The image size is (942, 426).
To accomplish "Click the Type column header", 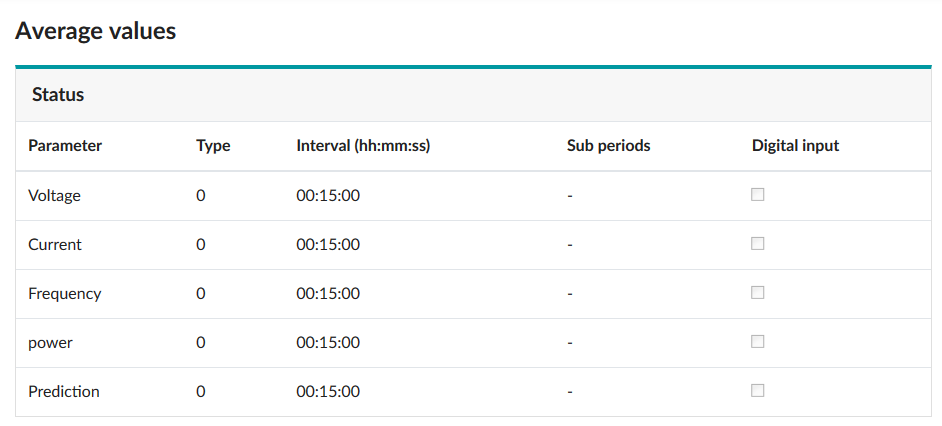I will click(x=213, y=146).
